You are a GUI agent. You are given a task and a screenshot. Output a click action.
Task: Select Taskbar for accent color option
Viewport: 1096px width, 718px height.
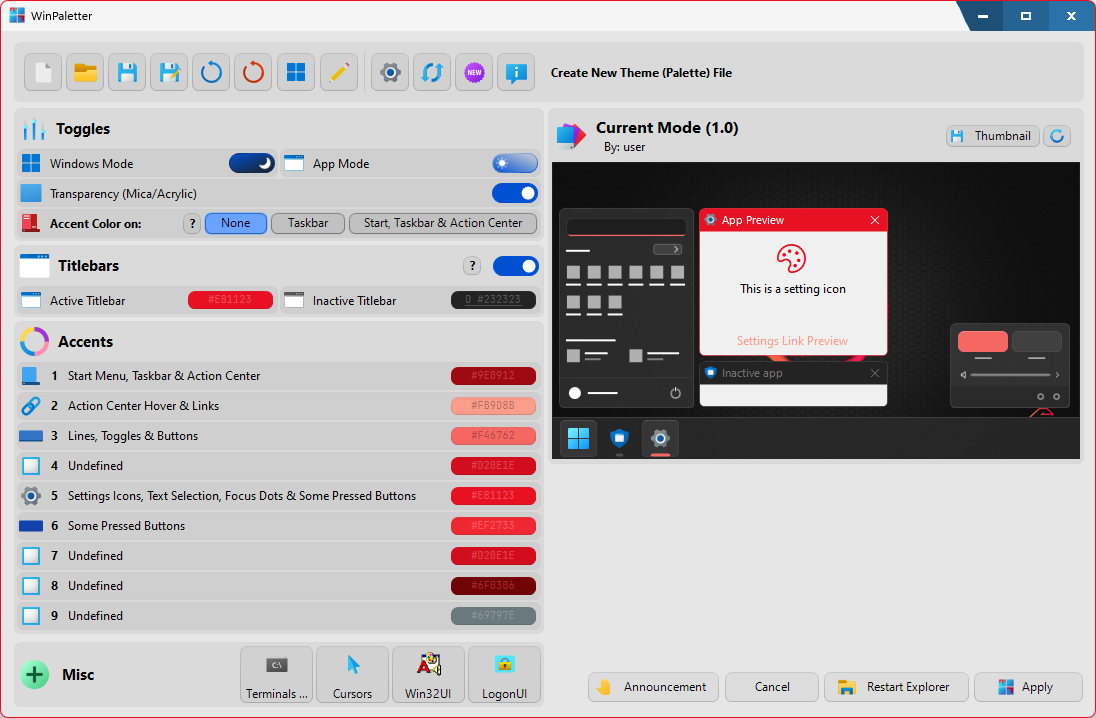click(x=308, y=224)
